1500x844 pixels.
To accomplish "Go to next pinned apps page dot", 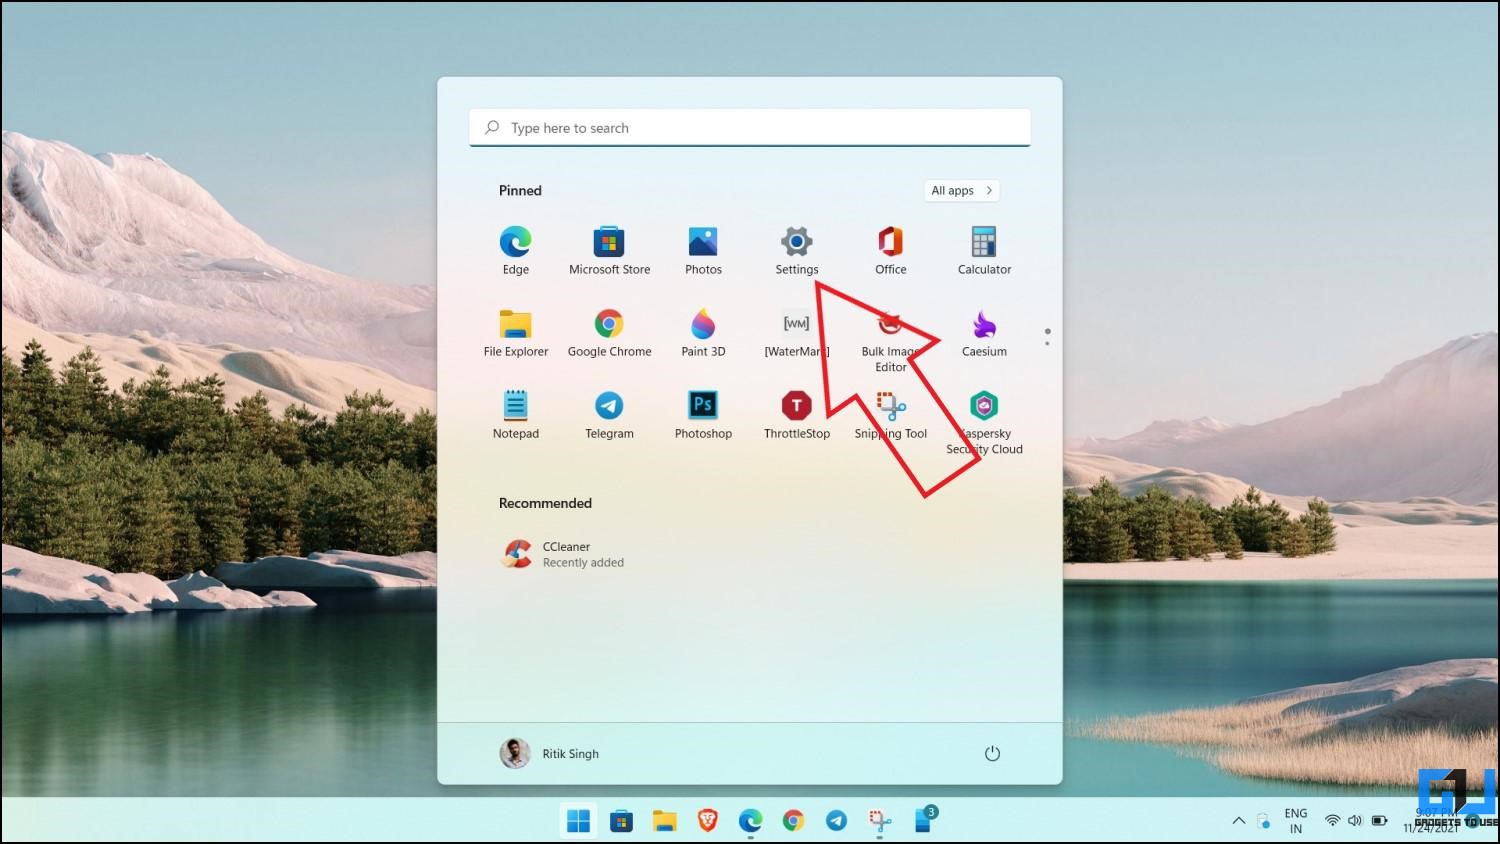I will [x=1047, y=344].
